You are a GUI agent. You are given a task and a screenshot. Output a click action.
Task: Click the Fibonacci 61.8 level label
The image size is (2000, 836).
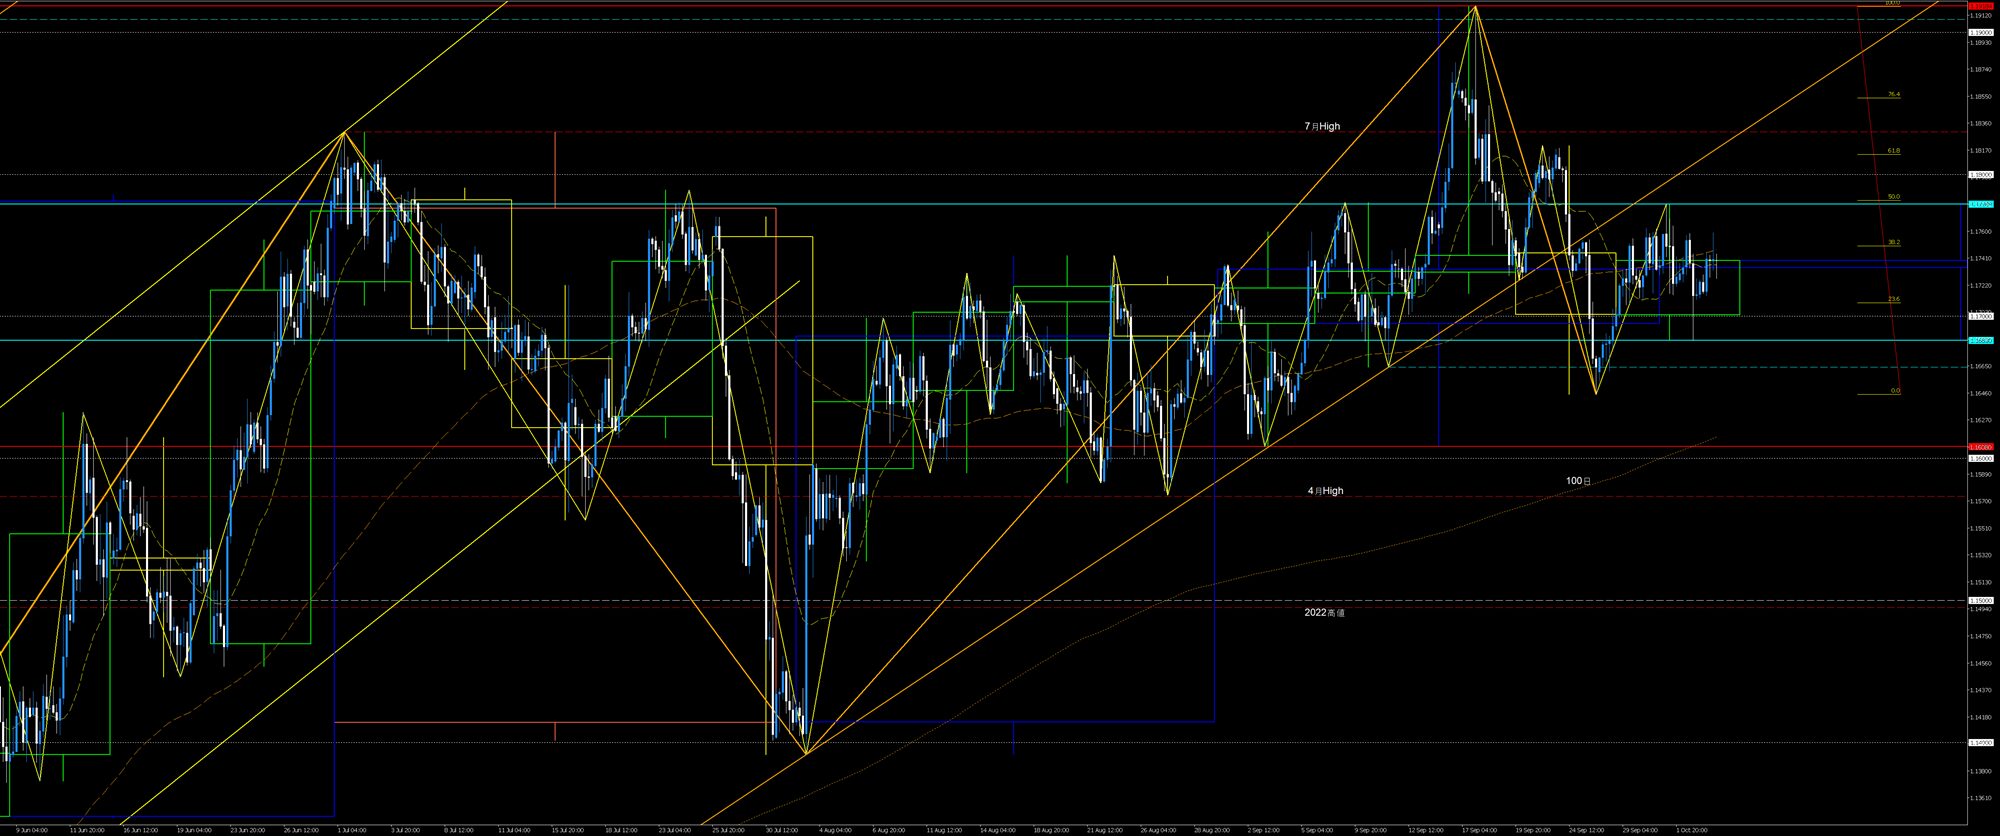(1893, 151)
